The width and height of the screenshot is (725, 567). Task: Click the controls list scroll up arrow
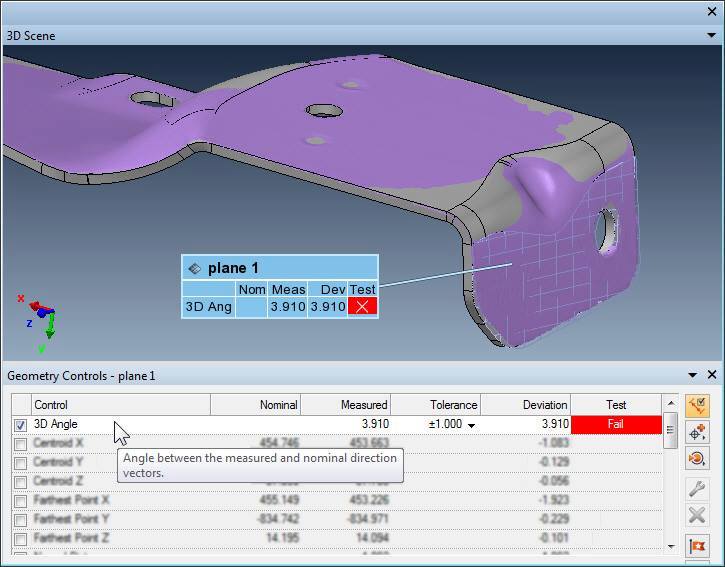click(670, 404)
